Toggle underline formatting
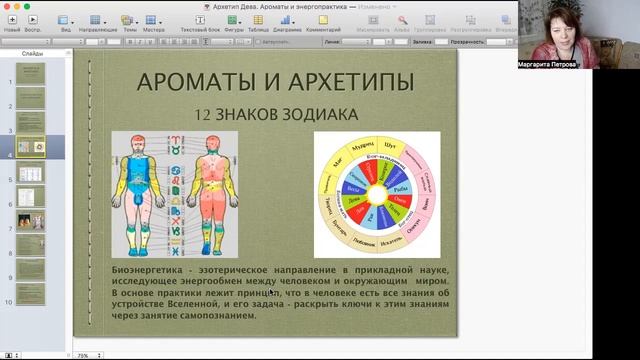The image size is (640, 360). click(x=150, y=42)
